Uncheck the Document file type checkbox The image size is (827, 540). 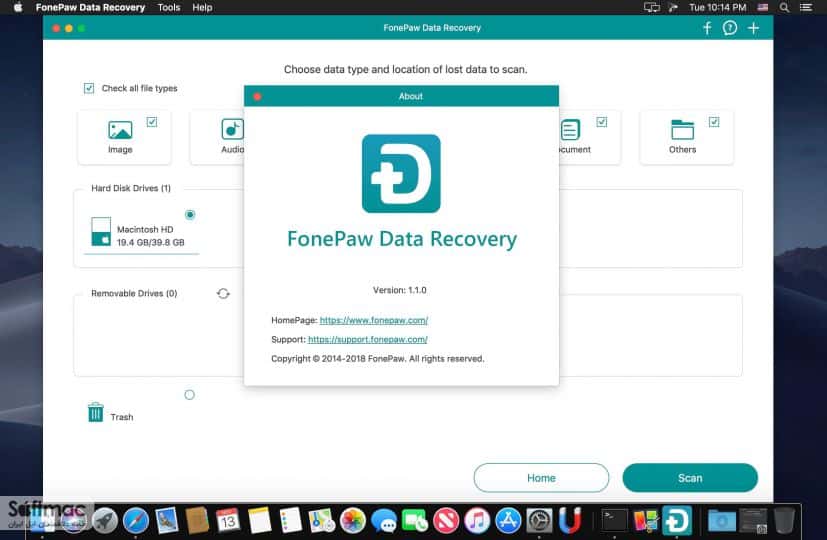601,122
